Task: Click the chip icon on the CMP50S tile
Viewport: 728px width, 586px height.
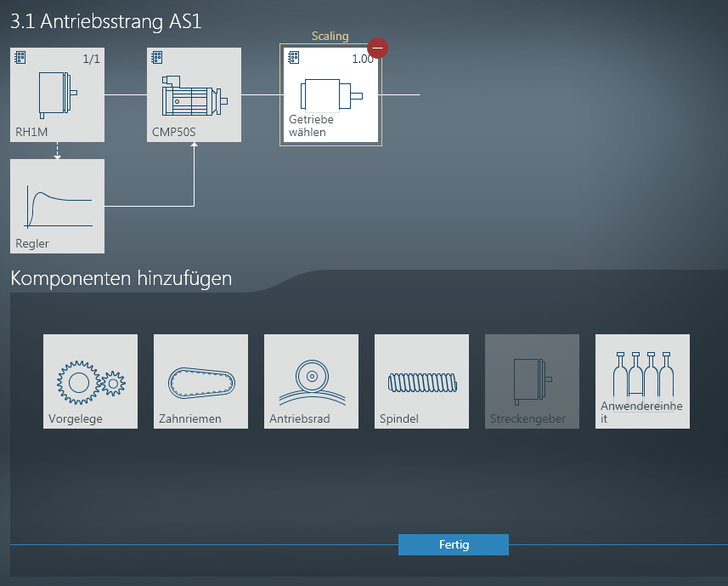Action: coord(157,59)
